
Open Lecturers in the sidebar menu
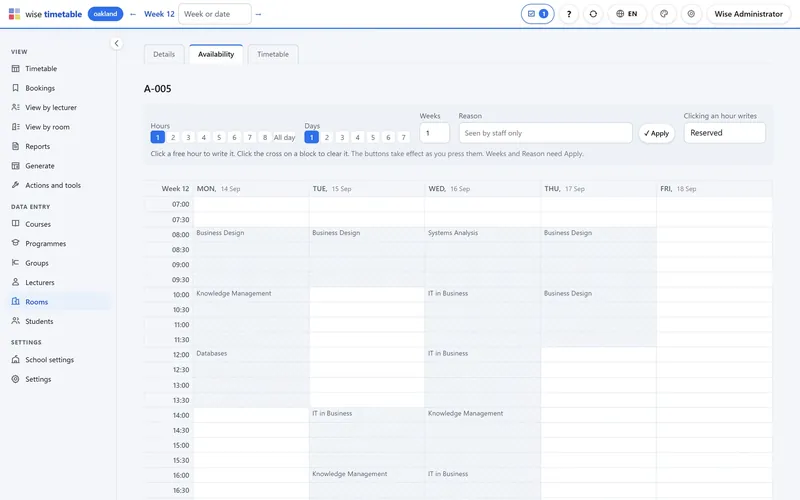pos(40,282)
